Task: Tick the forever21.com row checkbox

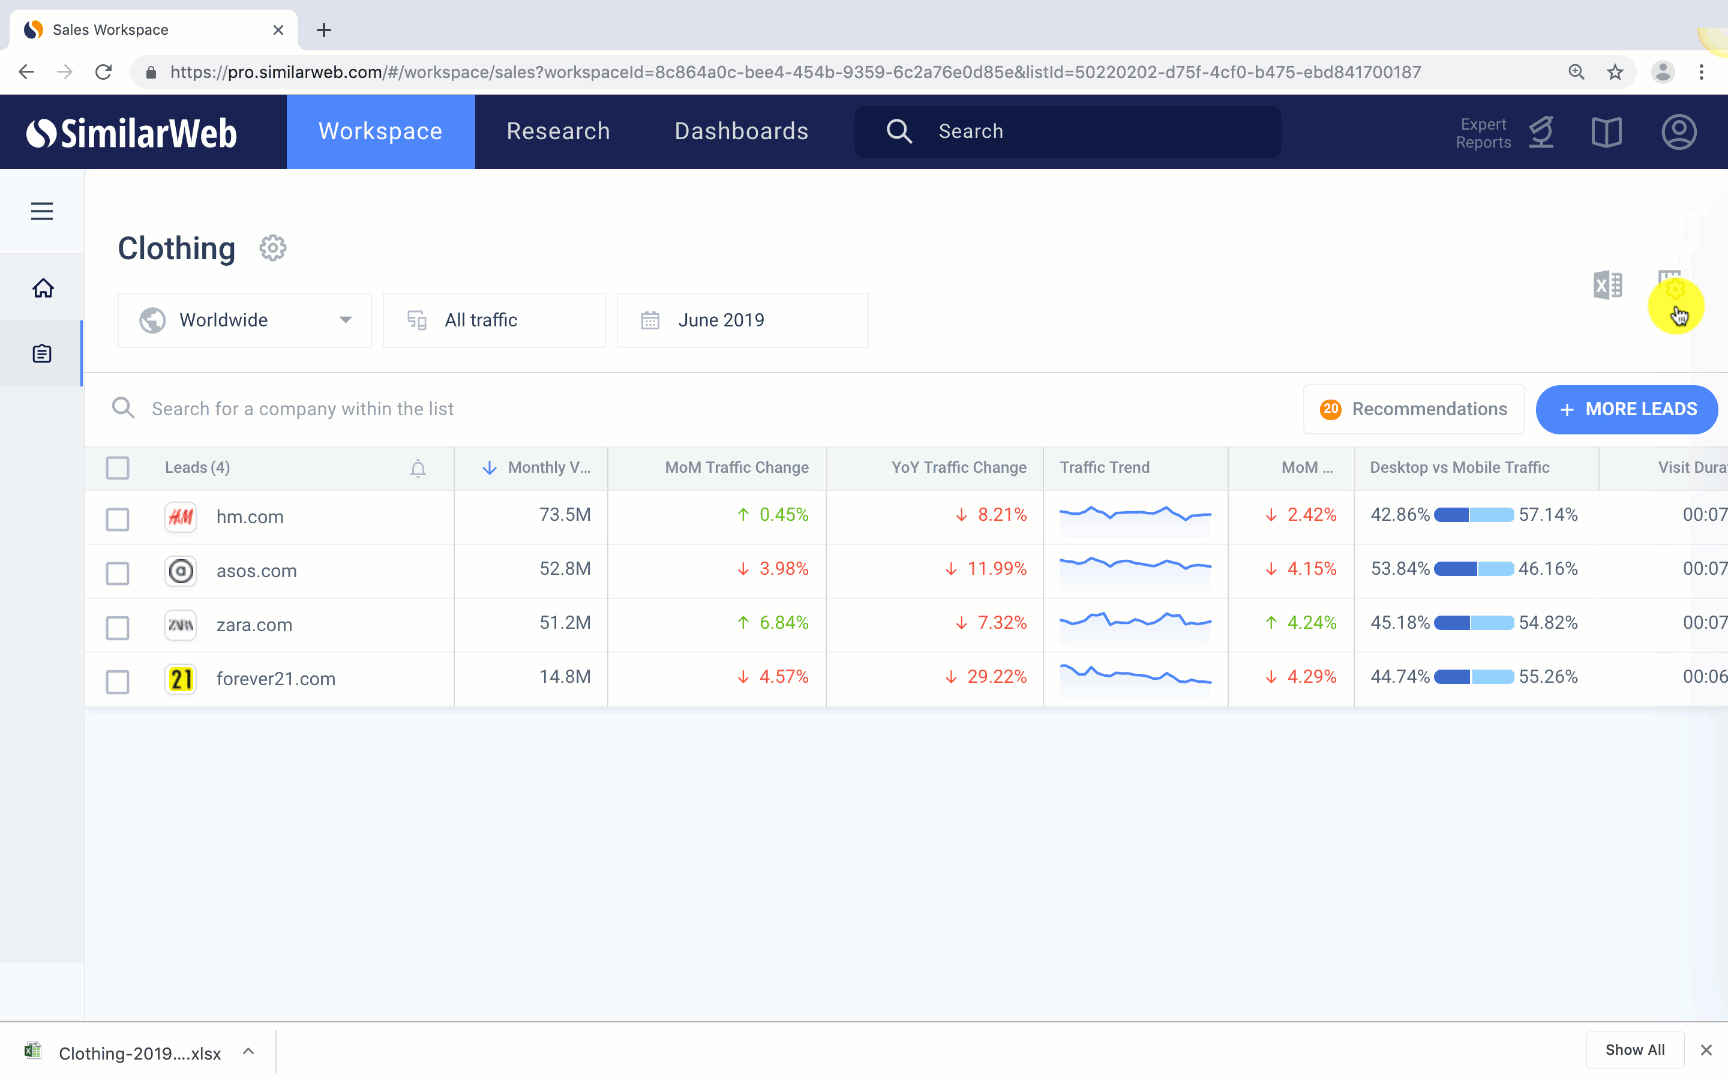Action: (118, 681)
